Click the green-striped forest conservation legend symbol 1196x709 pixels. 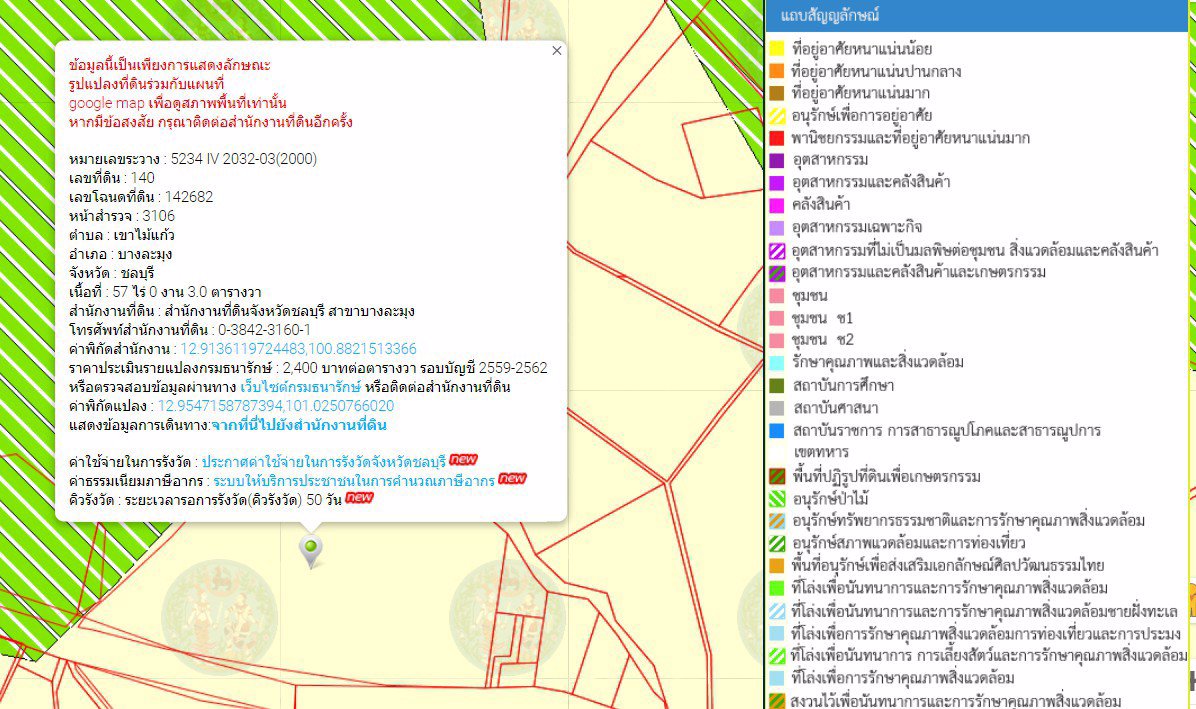coord(776,497)
